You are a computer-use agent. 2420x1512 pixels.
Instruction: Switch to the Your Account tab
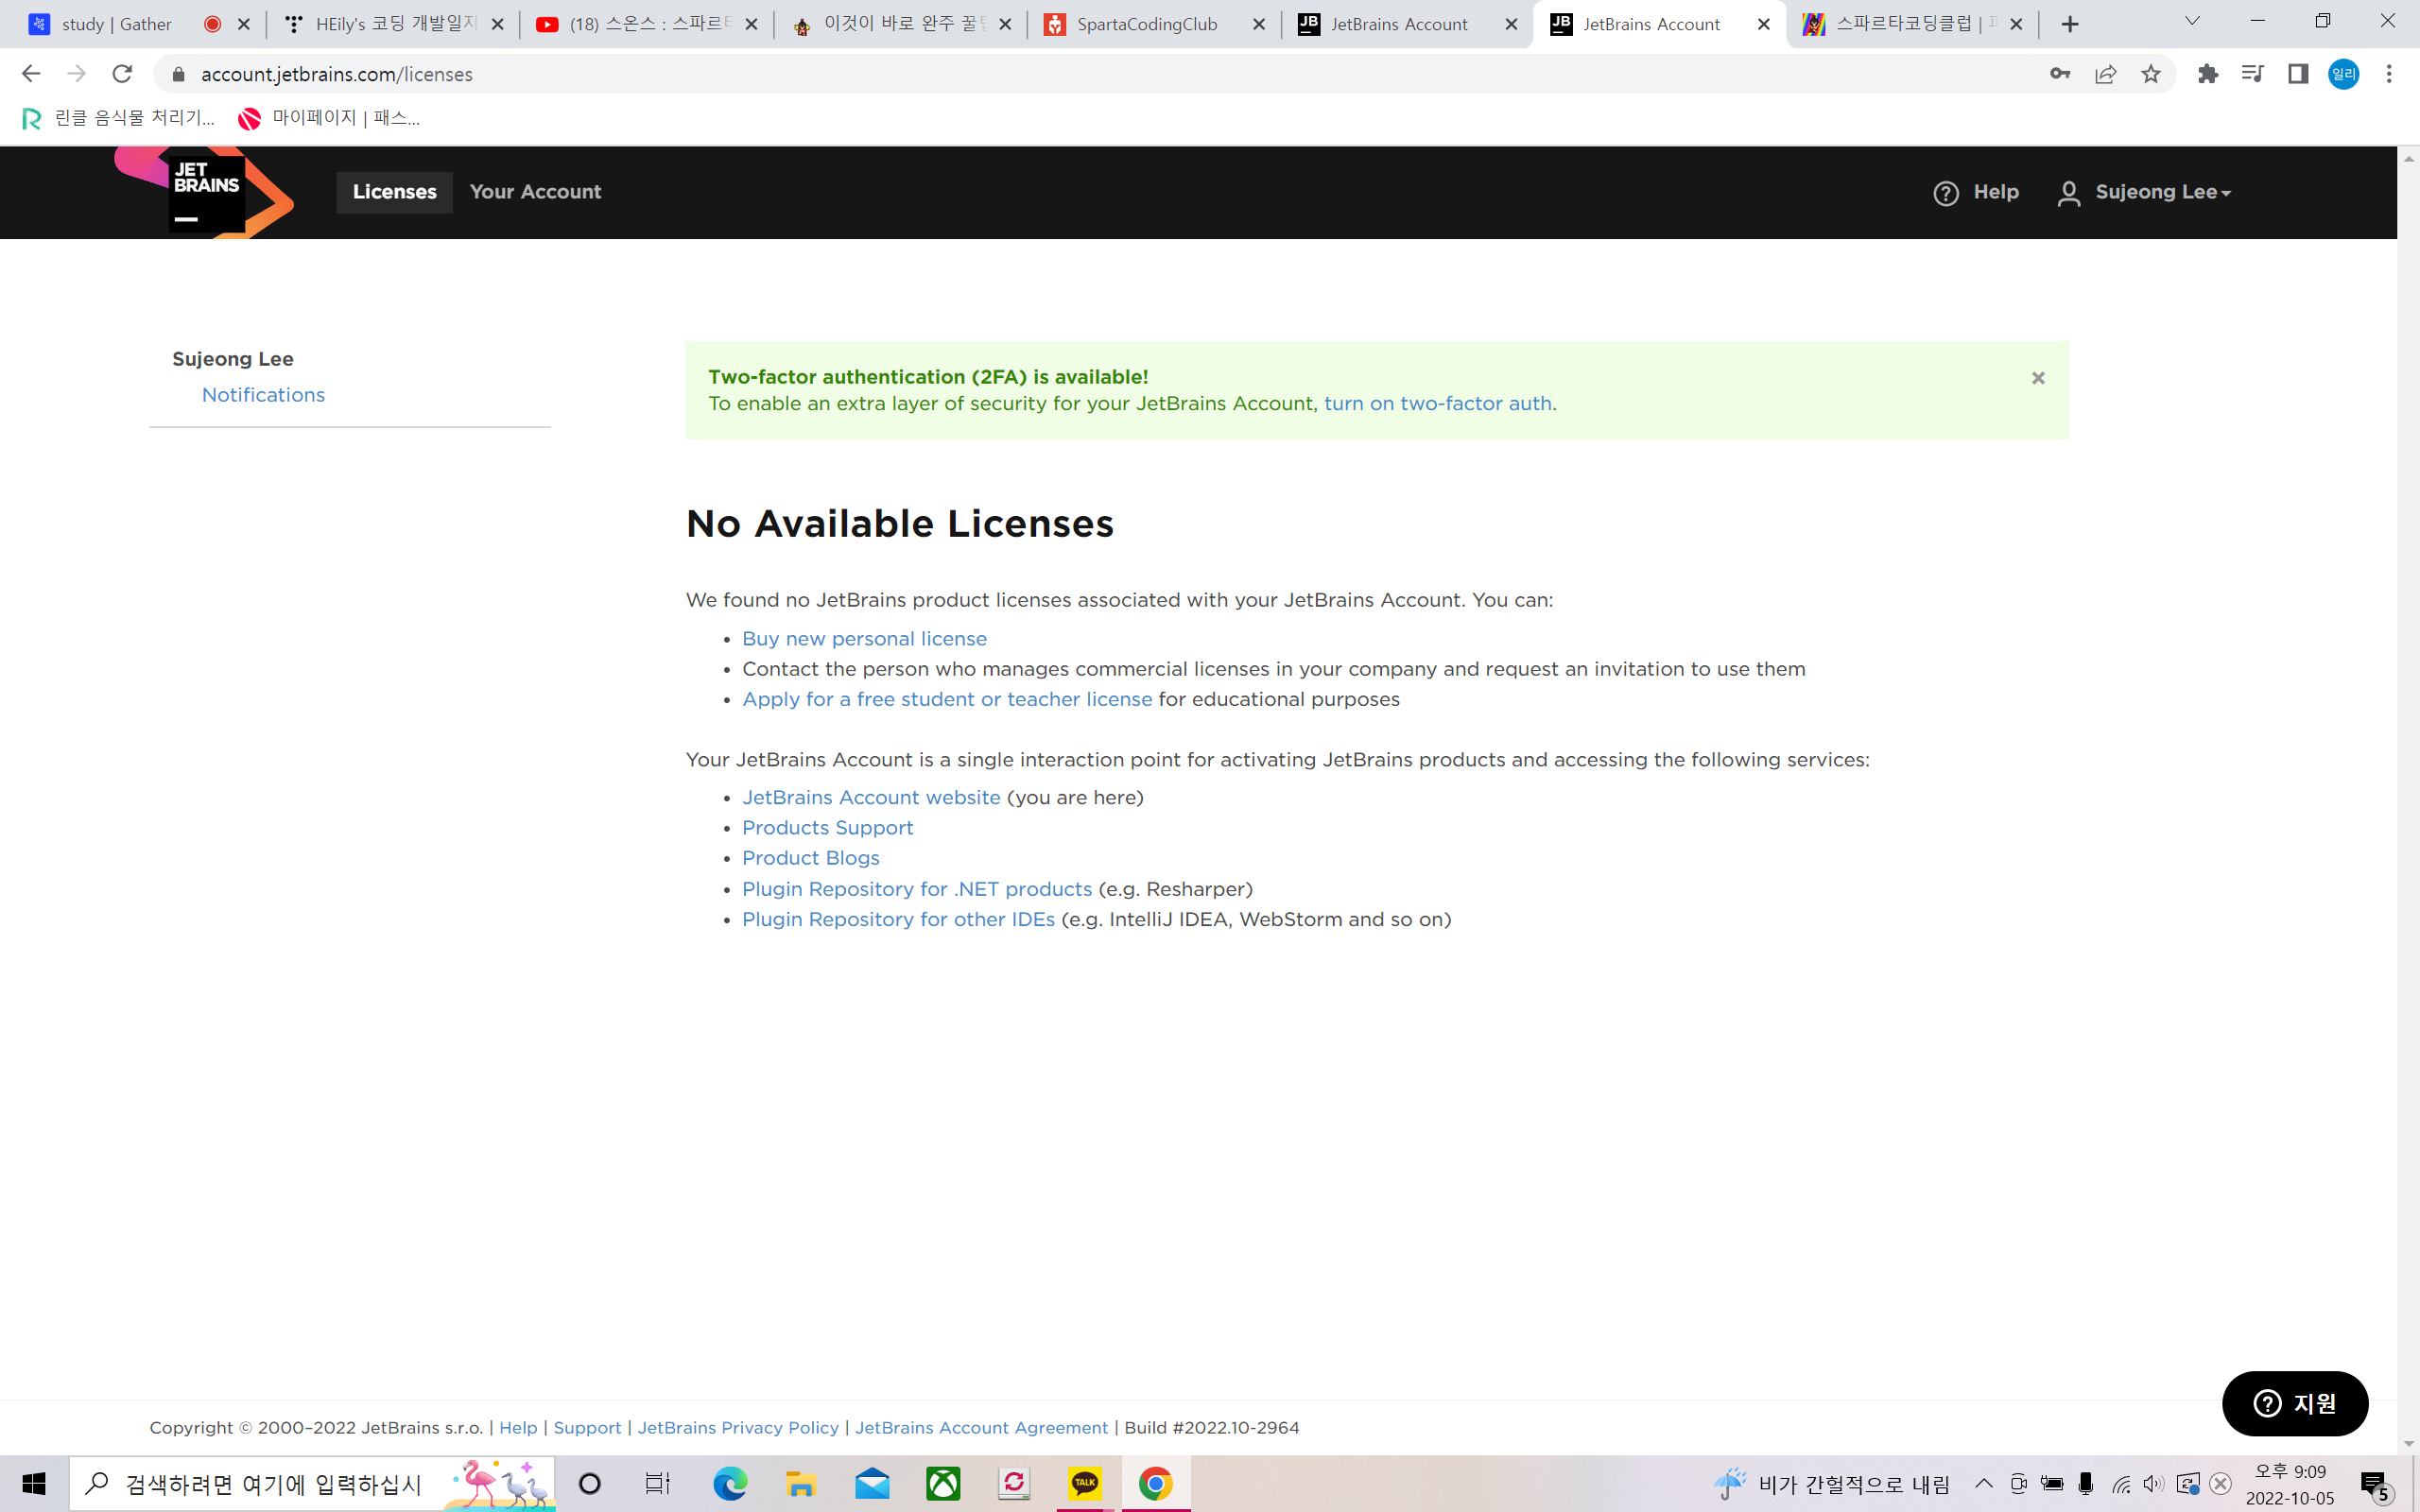[535, 192]
